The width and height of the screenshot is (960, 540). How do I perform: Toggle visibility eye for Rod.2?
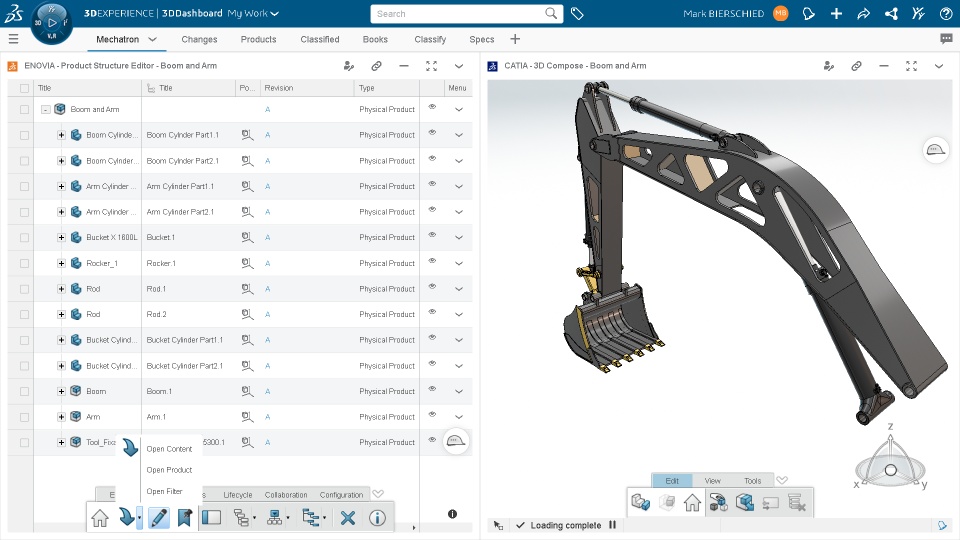pos(432,312)
